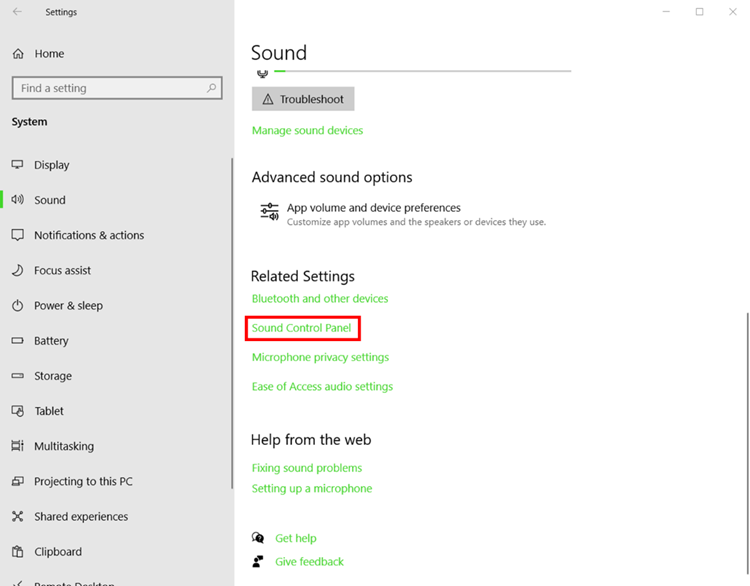Image resolution: width=750 pixels, height=586 pixels.
Task: Click the Clipboard icon
Action: pyautogui.click(x=17, y=552)
